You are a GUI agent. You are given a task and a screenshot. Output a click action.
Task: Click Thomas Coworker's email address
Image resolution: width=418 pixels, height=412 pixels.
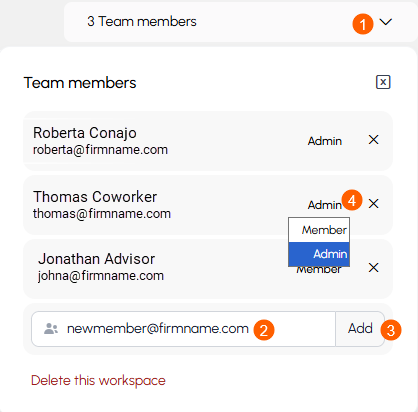(x=102, y=214)
